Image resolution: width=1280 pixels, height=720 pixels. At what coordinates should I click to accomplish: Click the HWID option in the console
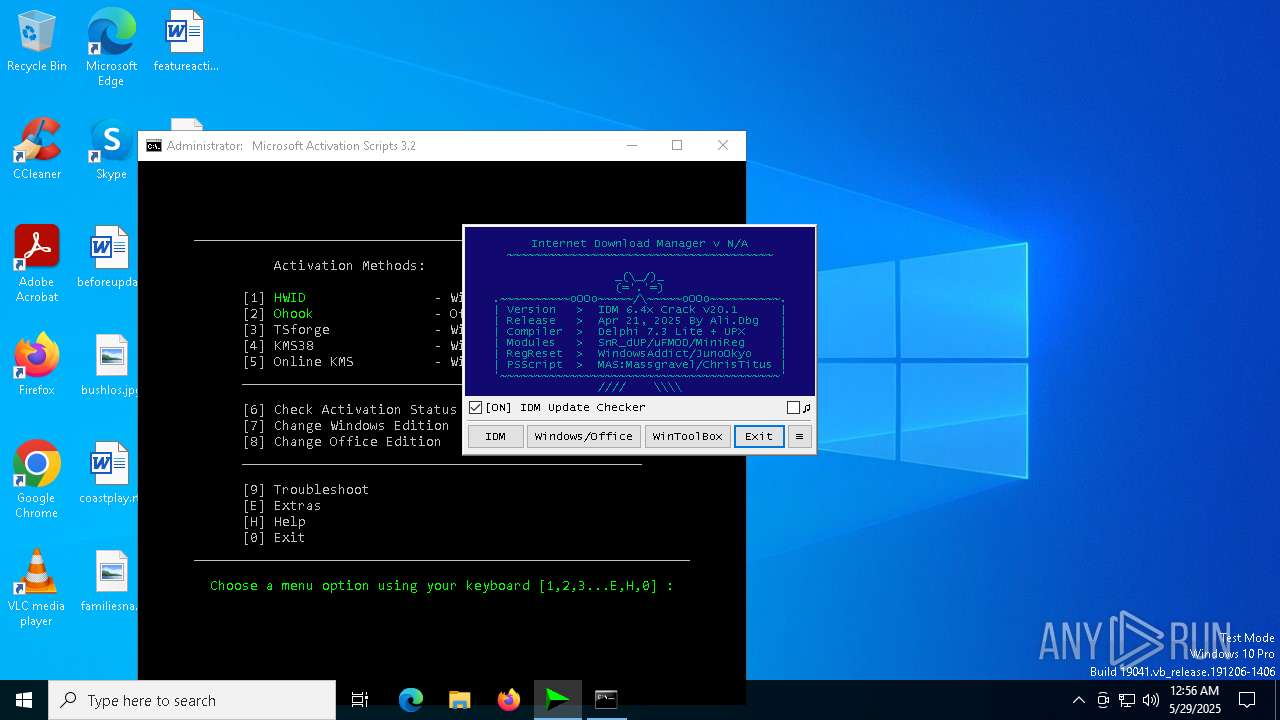point(290,298)
